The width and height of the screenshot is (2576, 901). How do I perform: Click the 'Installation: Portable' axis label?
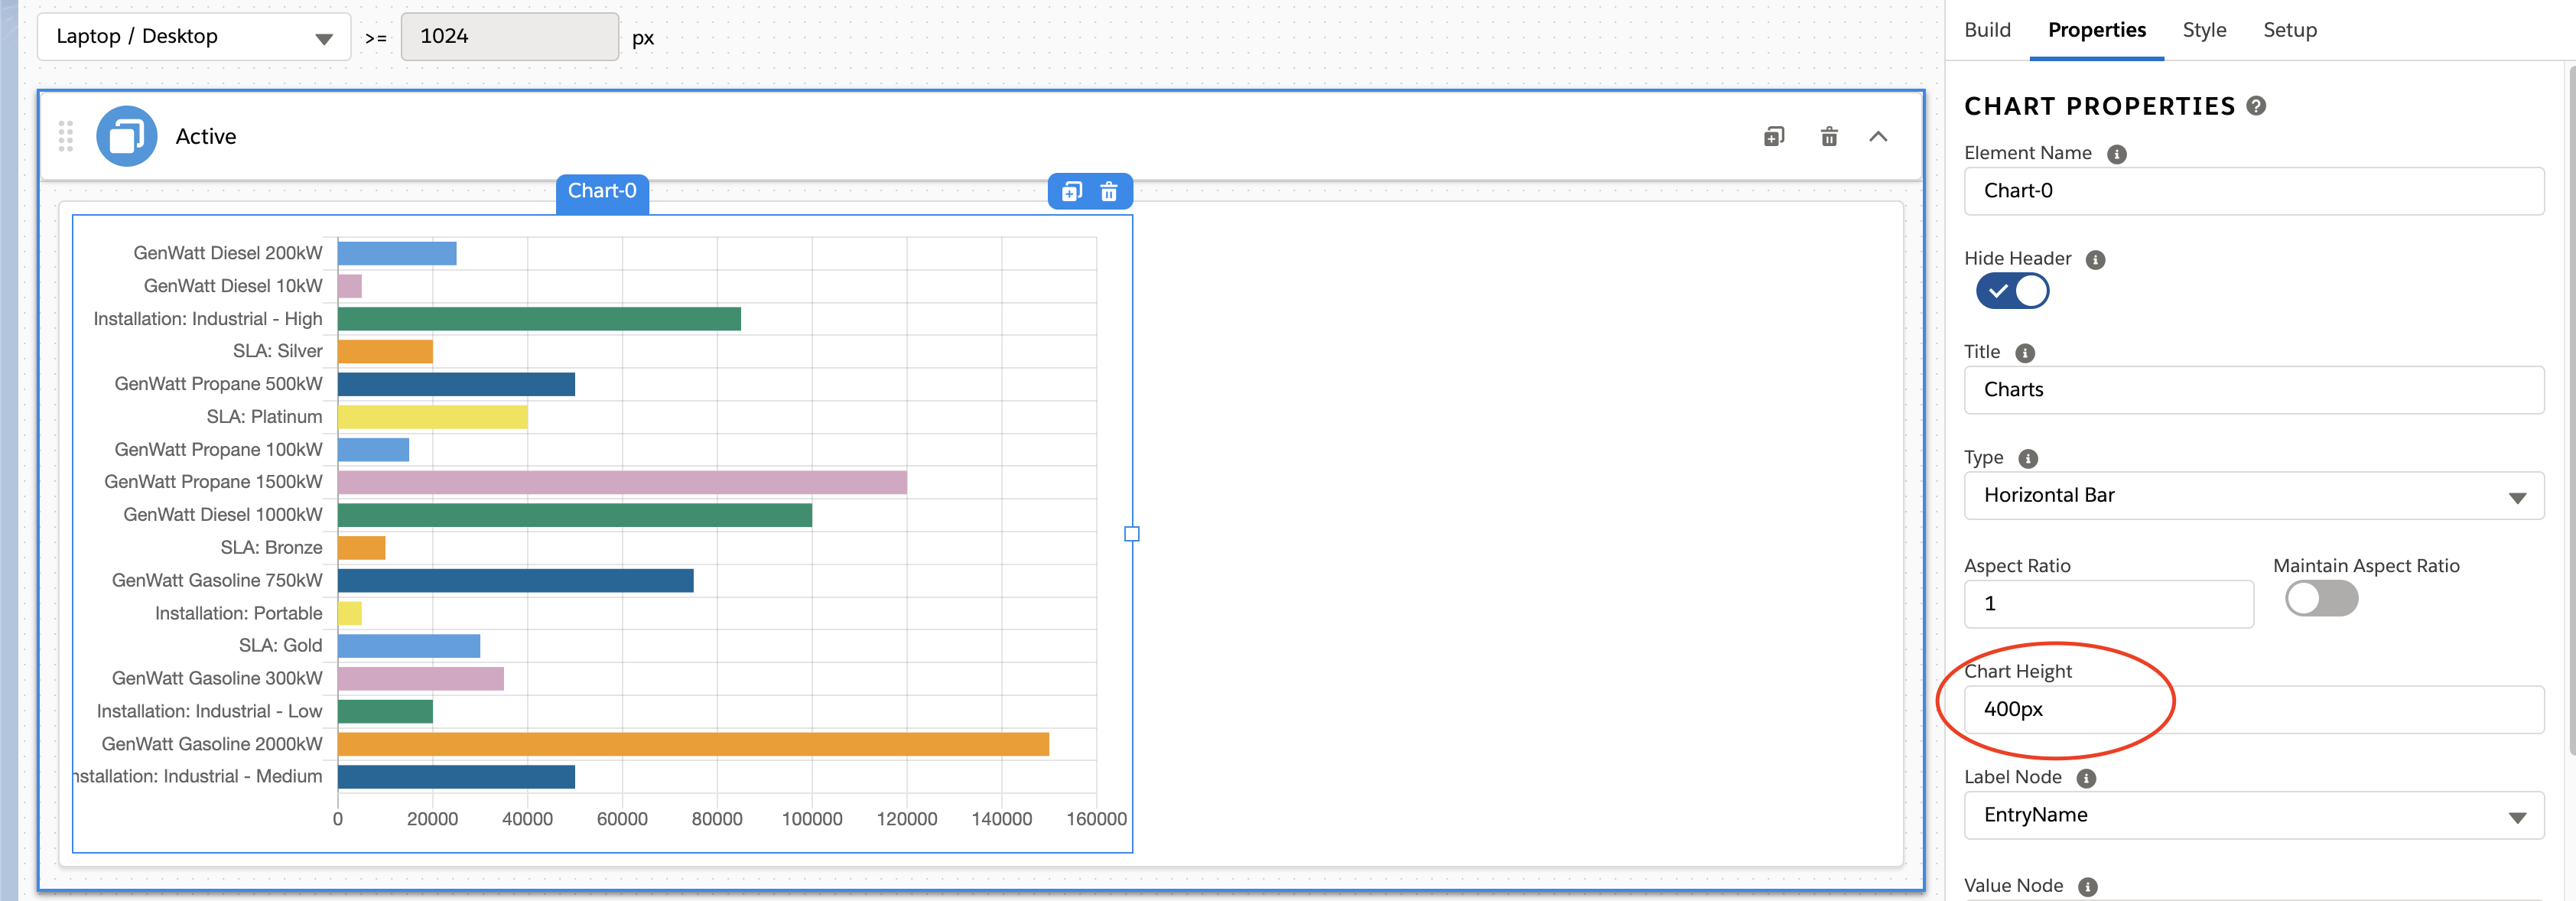(239, 613)
